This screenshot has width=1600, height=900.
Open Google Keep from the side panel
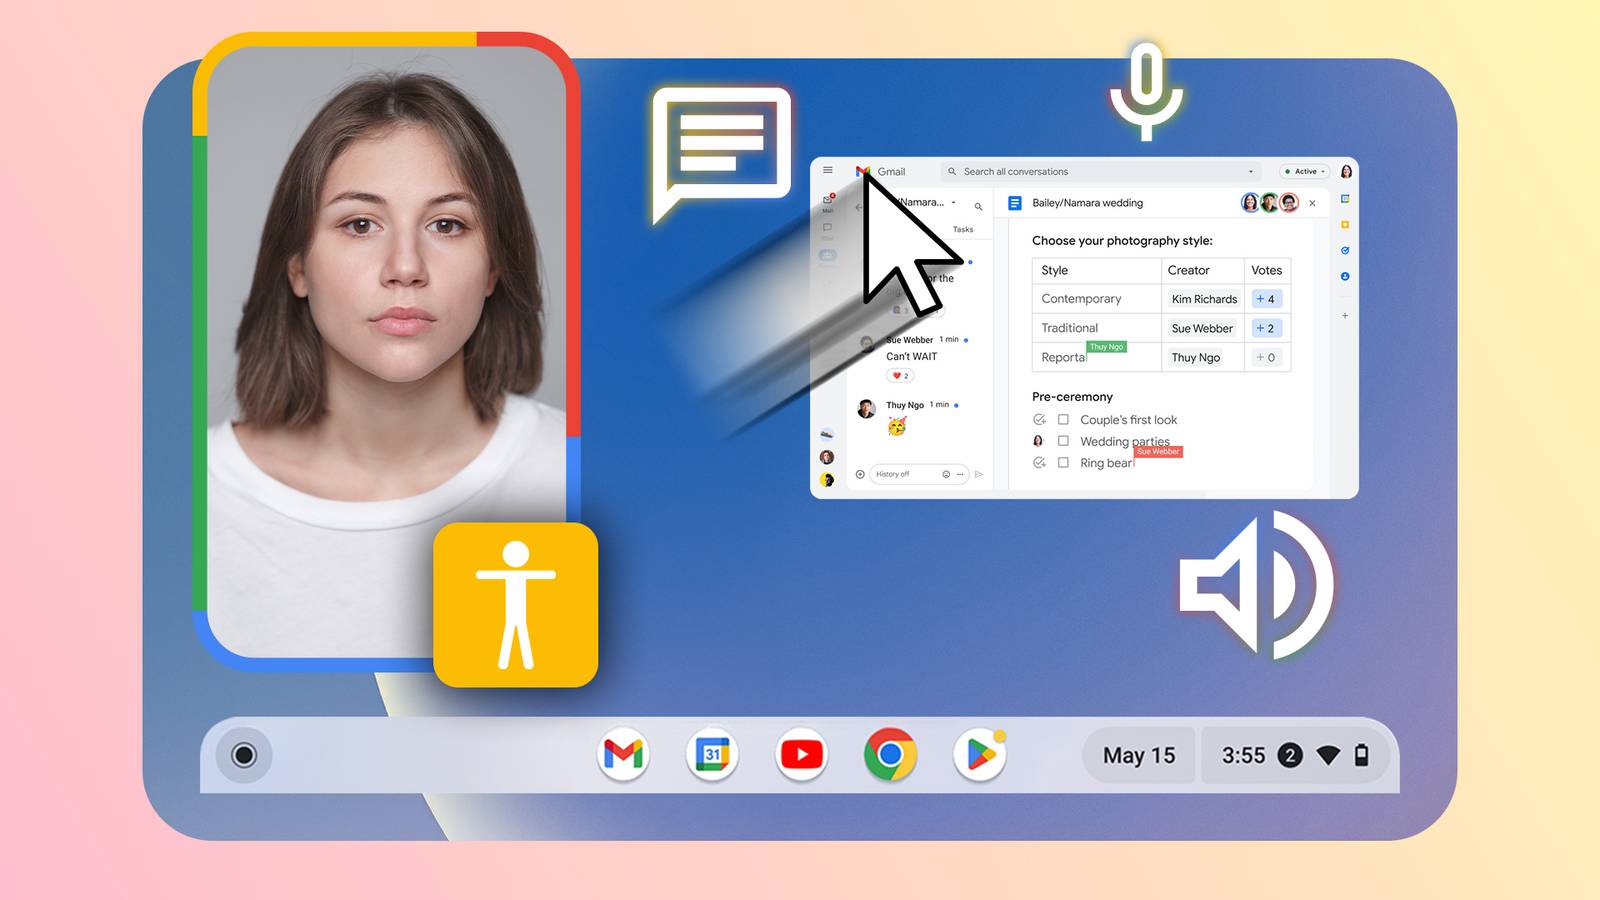pyautogui.click(x=1344, y=224)
